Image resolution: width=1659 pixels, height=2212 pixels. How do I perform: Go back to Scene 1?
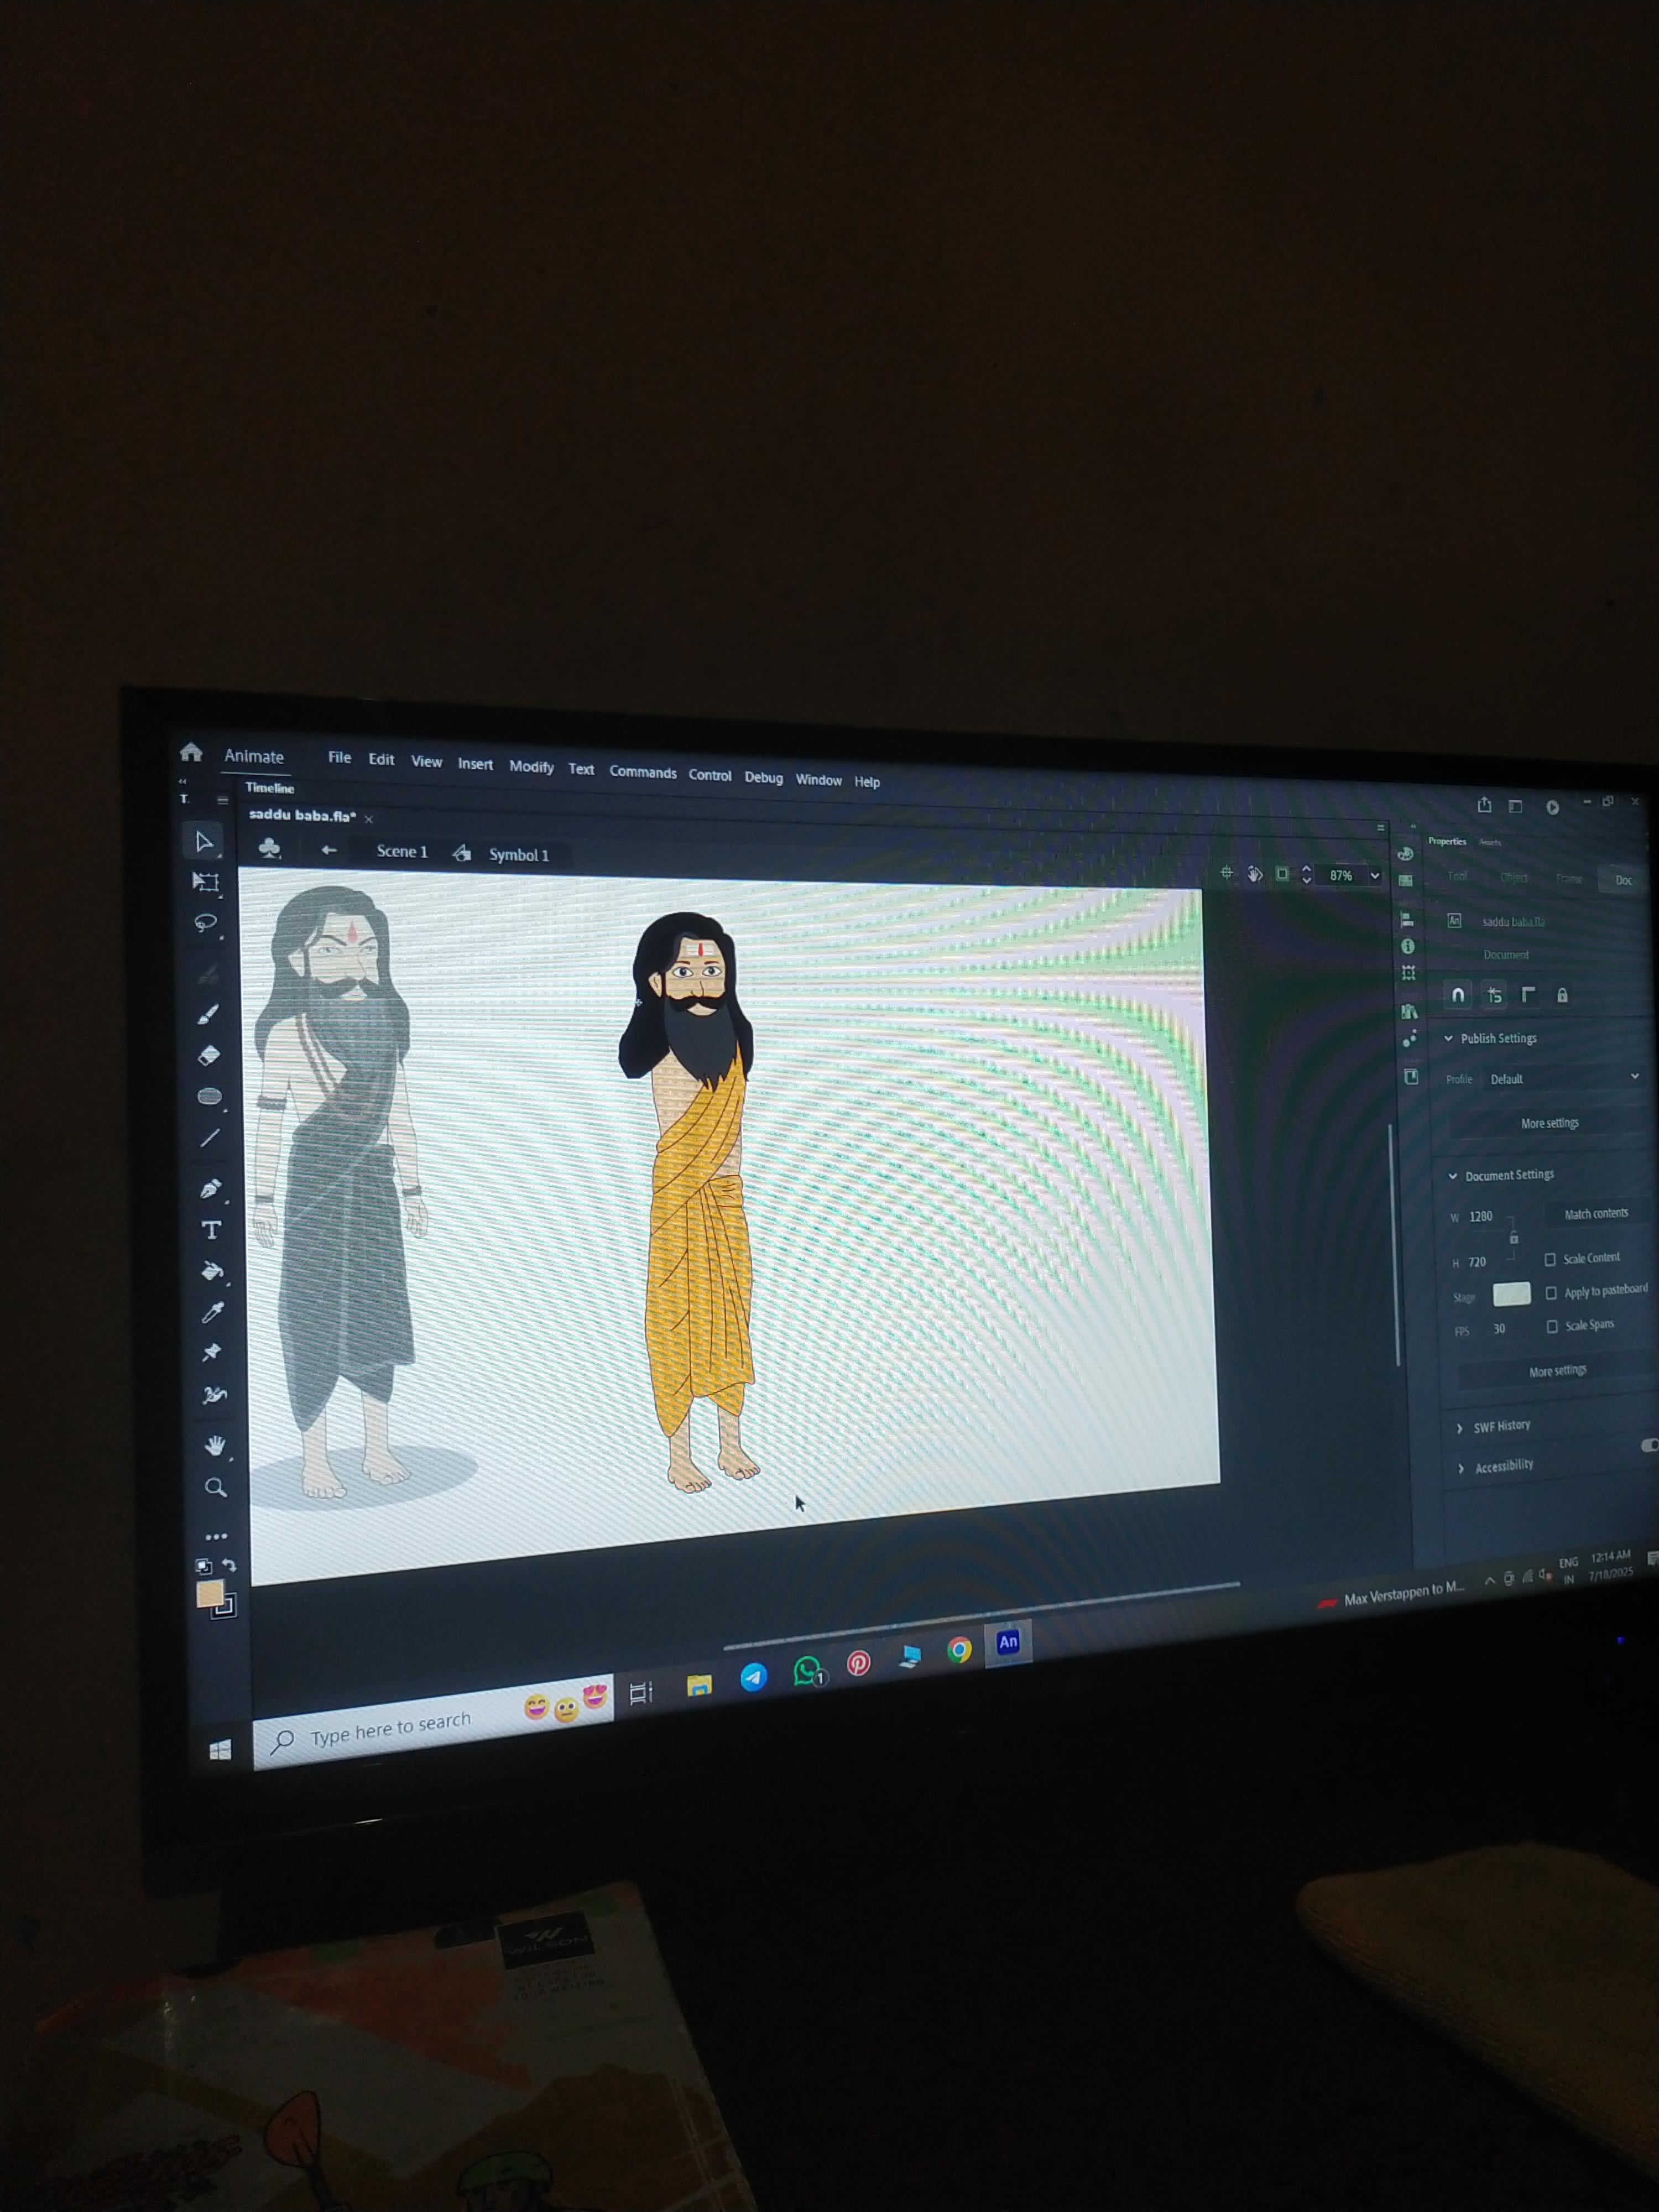tap(401, 851)
